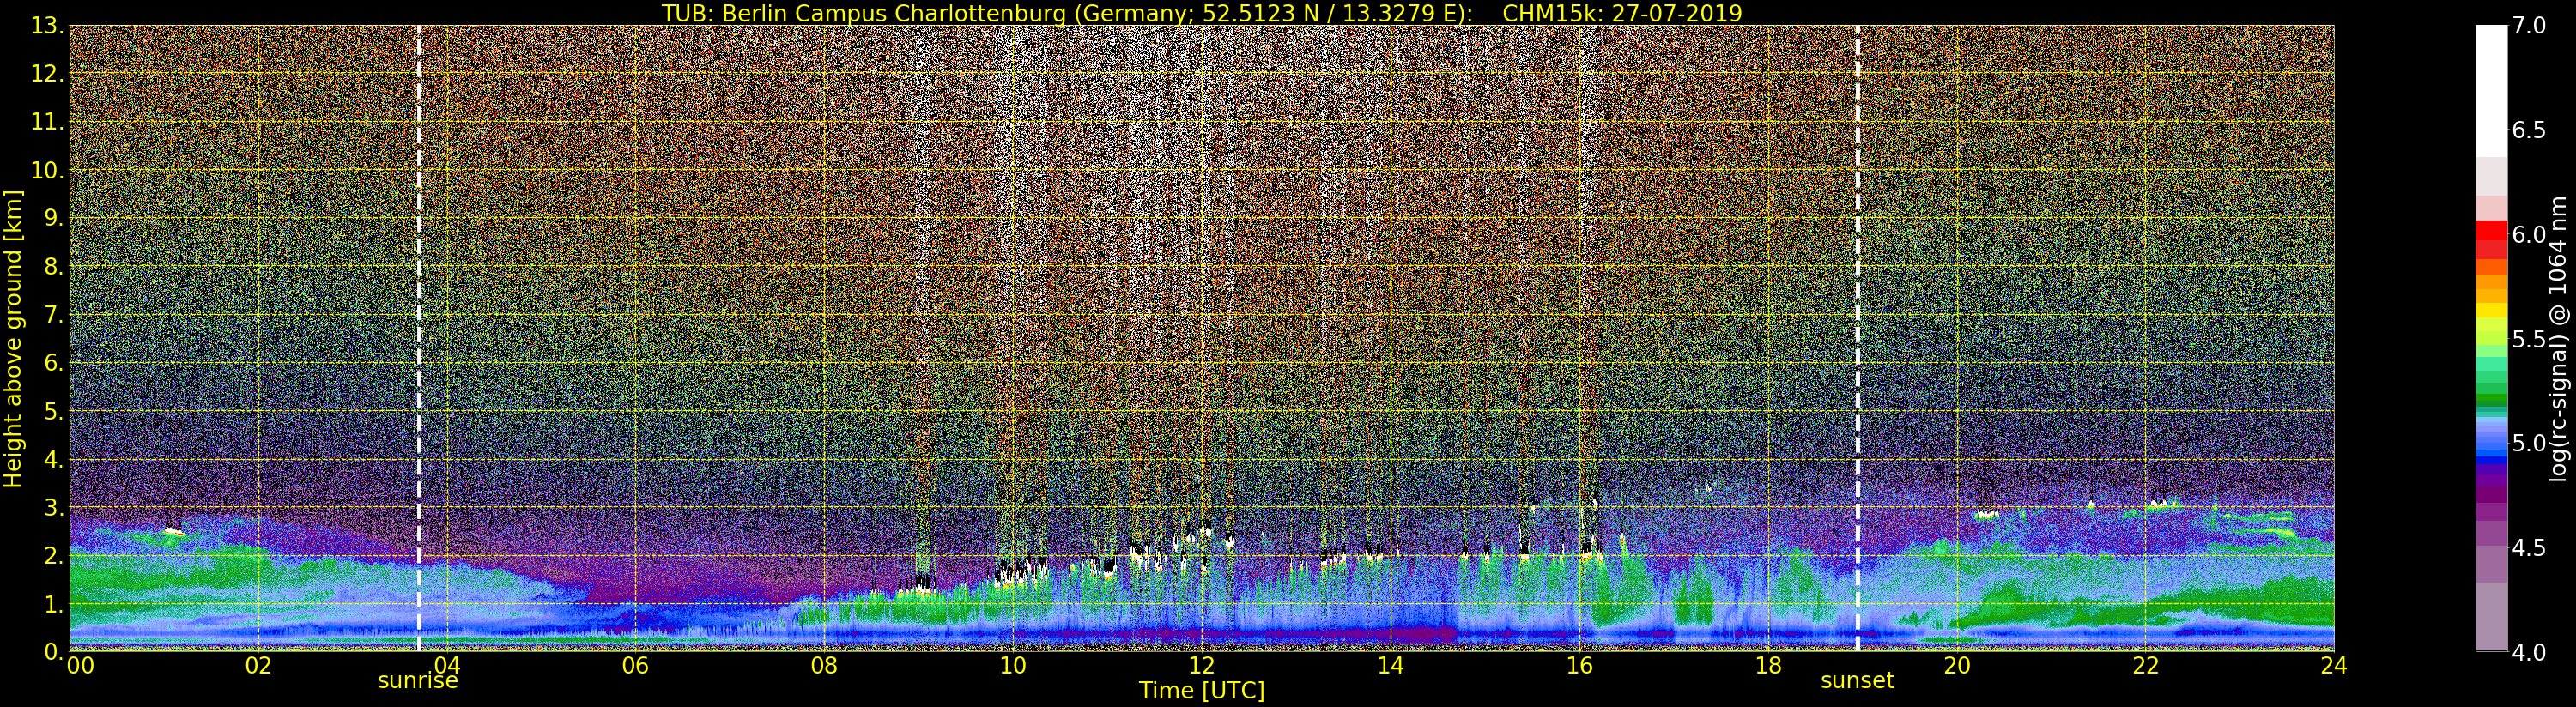Click the height axis tick label '2.'
Screen dimensions: 2576x707
pos(53,555)
